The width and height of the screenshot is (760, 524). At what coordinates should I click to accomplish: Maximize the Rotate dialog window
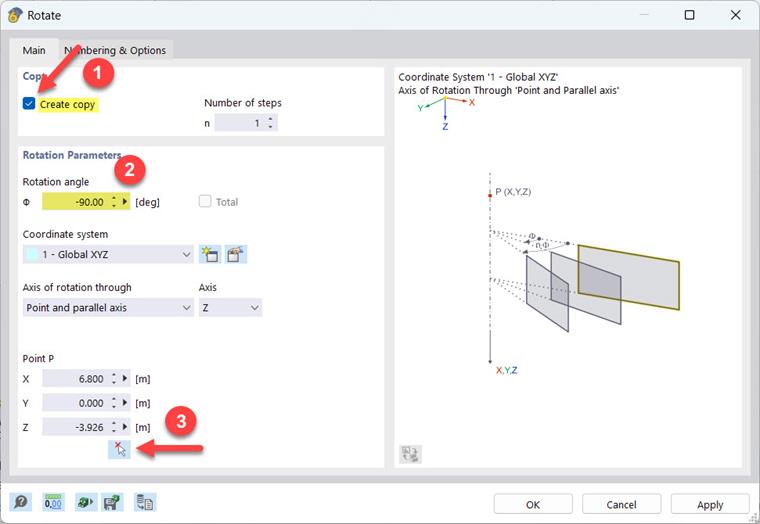tap(689, 15)
